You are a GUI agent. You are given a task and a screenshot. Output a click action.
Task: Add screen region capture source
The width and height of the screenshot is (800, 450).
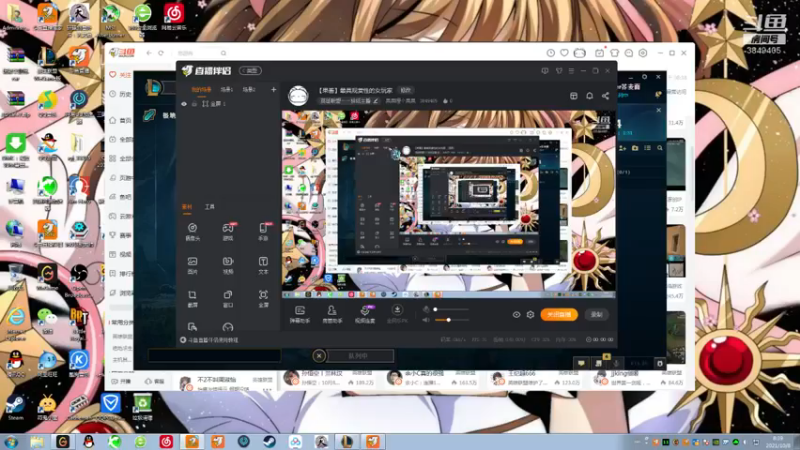pos(192,299)
